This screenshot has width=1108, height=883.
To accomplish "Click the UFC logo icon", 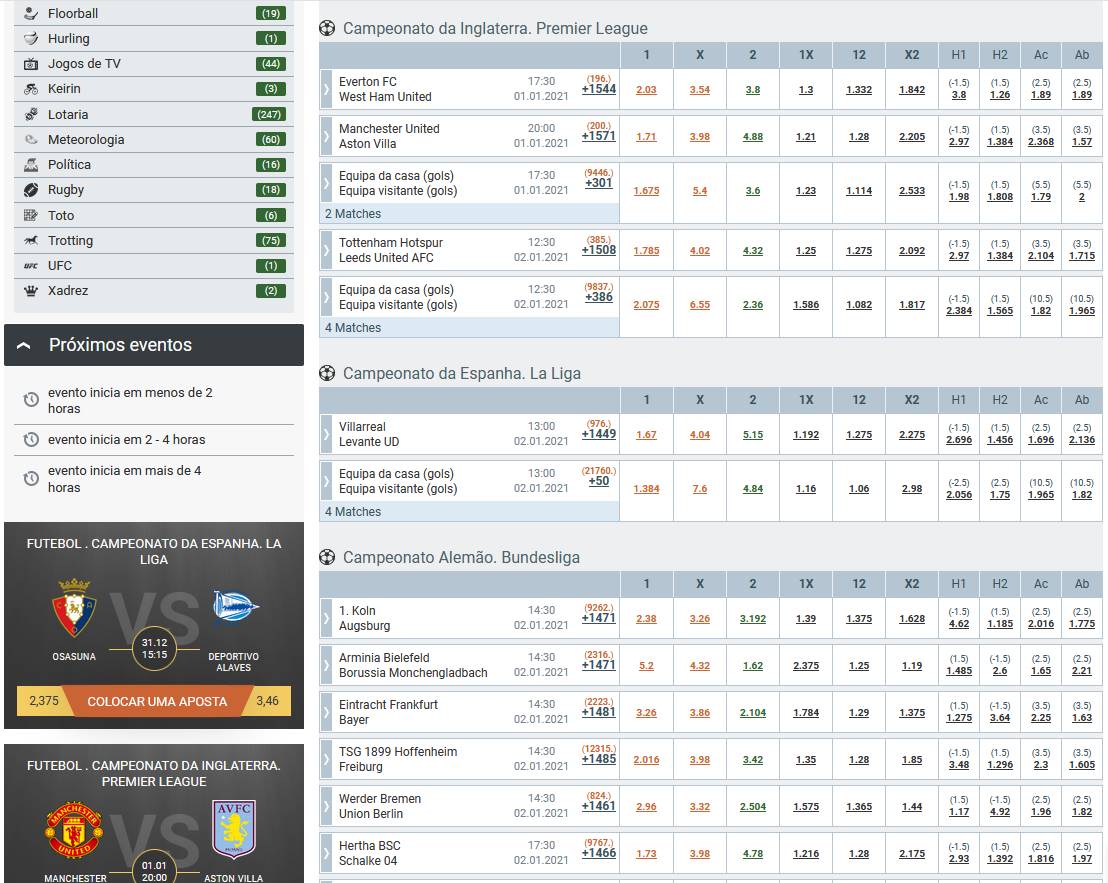I will [x=30, y=266].
